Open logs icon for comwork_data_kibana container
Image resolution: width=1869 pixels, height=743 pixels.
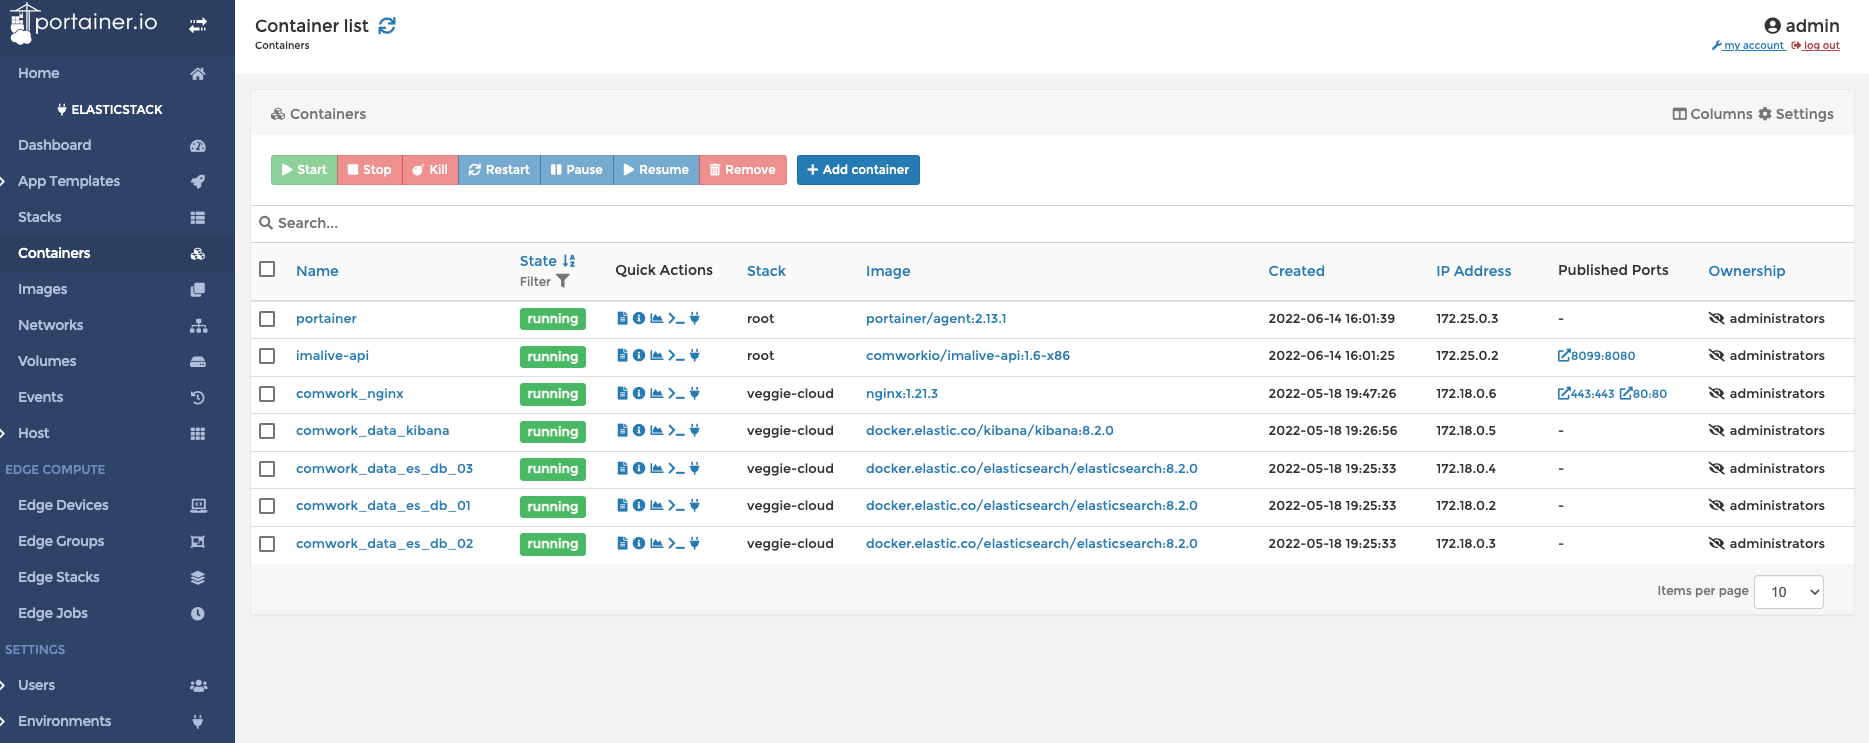[622, 431]
